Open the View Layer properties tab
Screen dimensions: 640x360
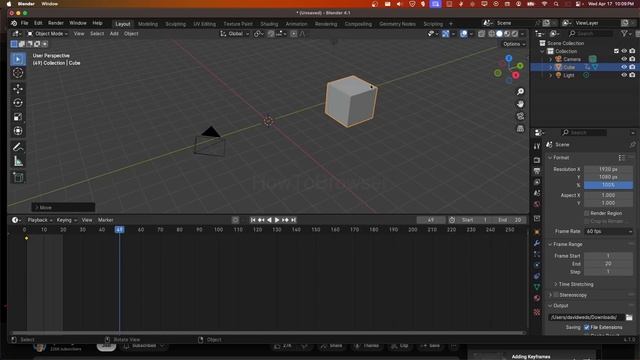[x=537, y=182]
